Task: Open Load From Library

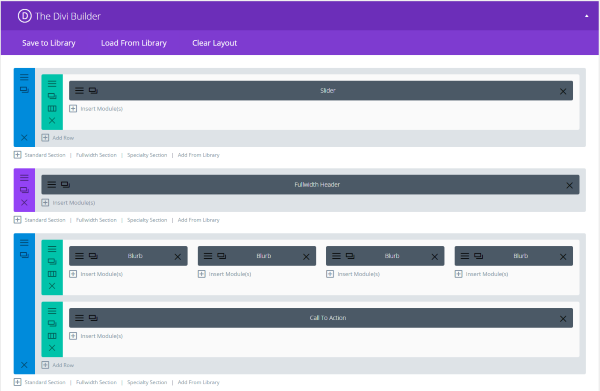Action: [134, 43]
